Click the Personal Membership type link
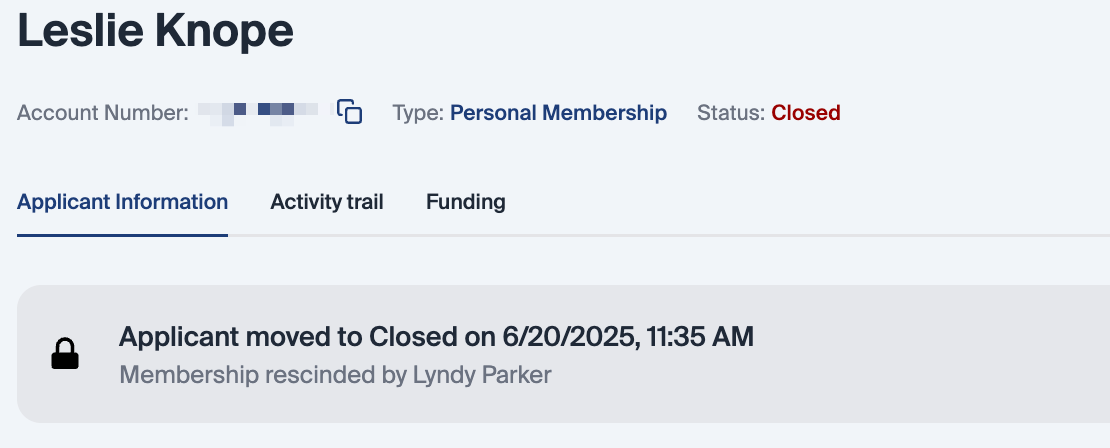Viewport: 1110px width, 448px height. tap(558, 113)
